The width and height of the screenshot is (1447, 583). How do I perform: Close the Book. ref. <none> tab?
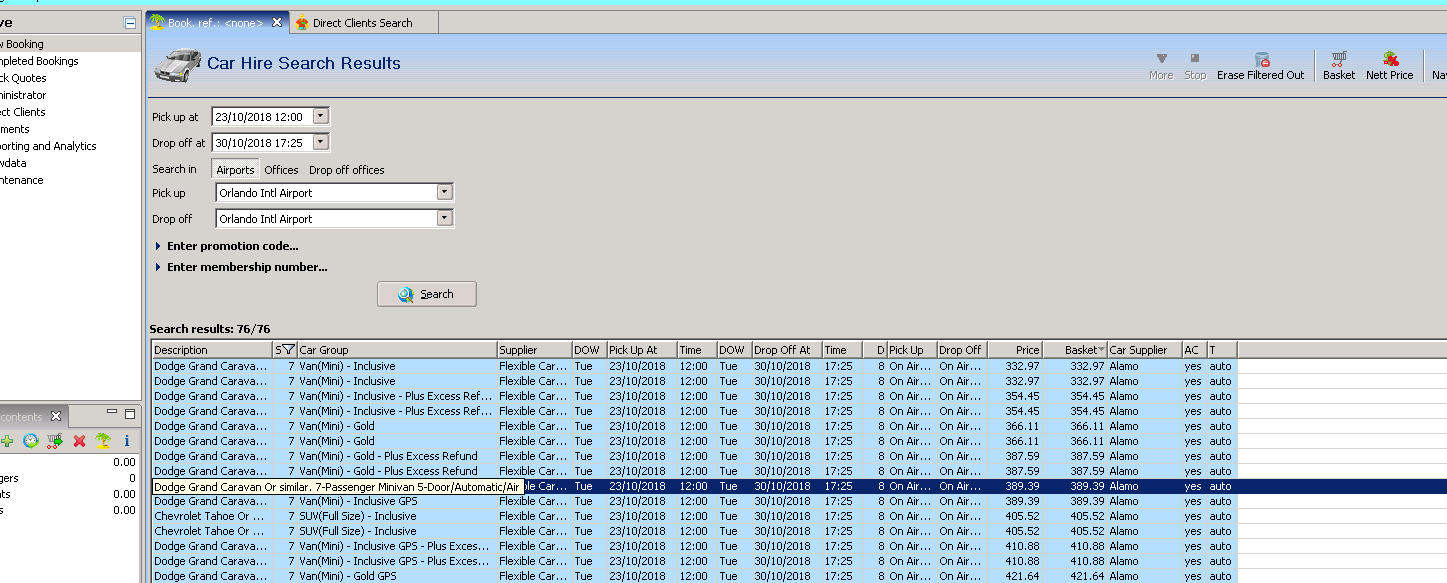(x=277, y=22)
